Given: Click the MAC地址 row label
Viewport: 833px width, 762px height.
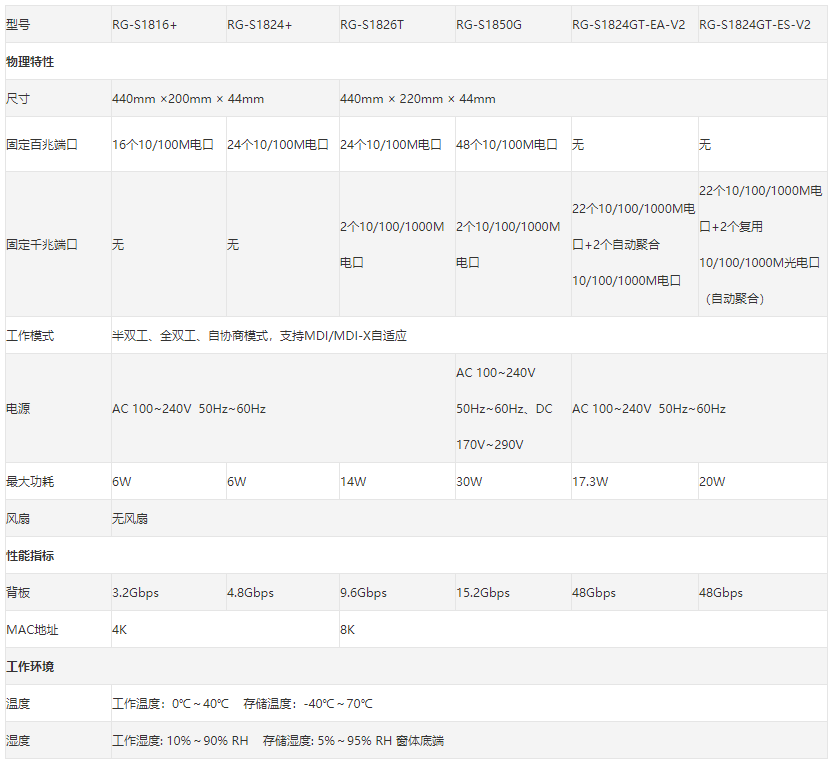Looking at the screenshot, I should pyautogui.click(x=32, y=630).
